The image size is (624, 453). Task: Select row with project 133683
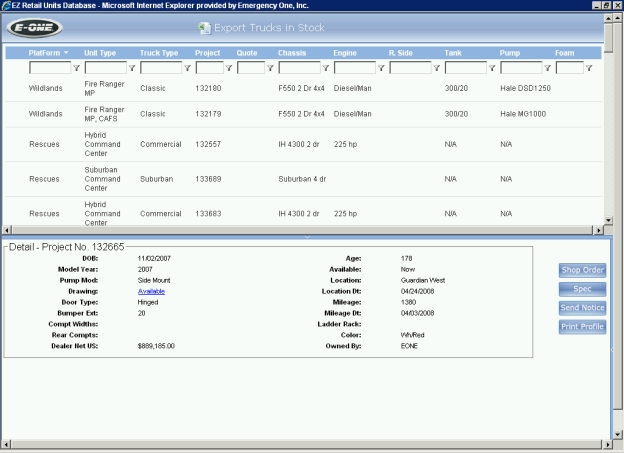point(303,211)
